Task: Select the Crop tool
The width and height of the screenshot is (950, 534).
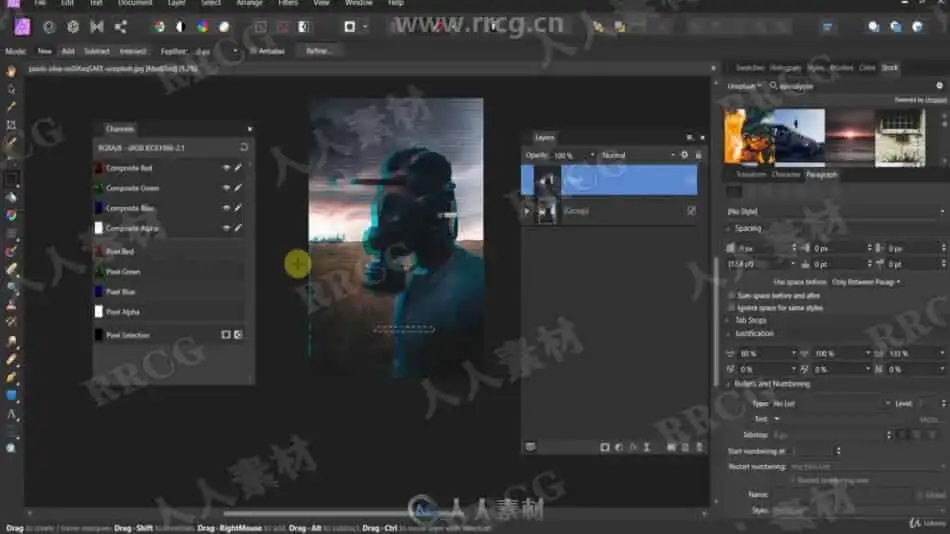Action: point(11,125)
